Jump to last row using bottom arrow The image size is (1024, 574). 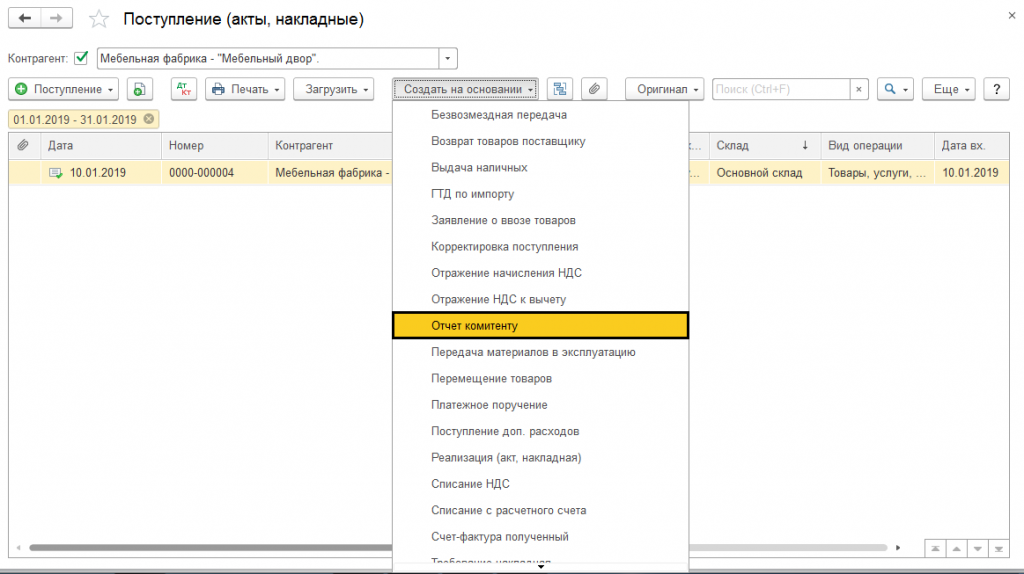1000,548
